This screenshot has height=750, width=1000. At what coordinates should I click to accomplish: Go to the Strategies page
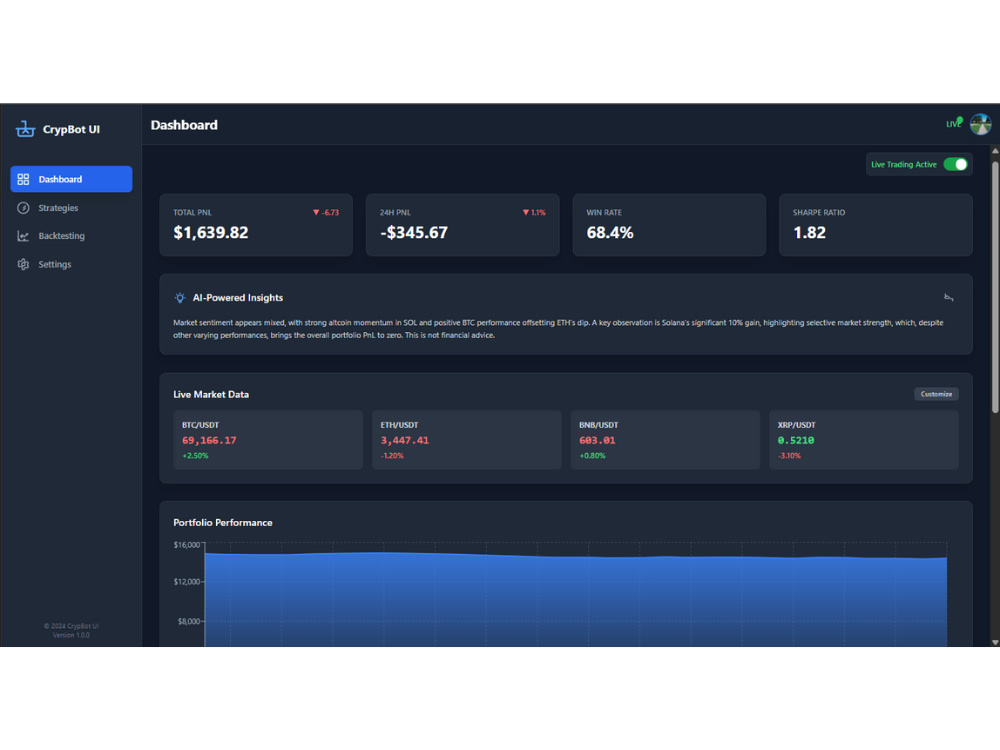pos(71,208)
